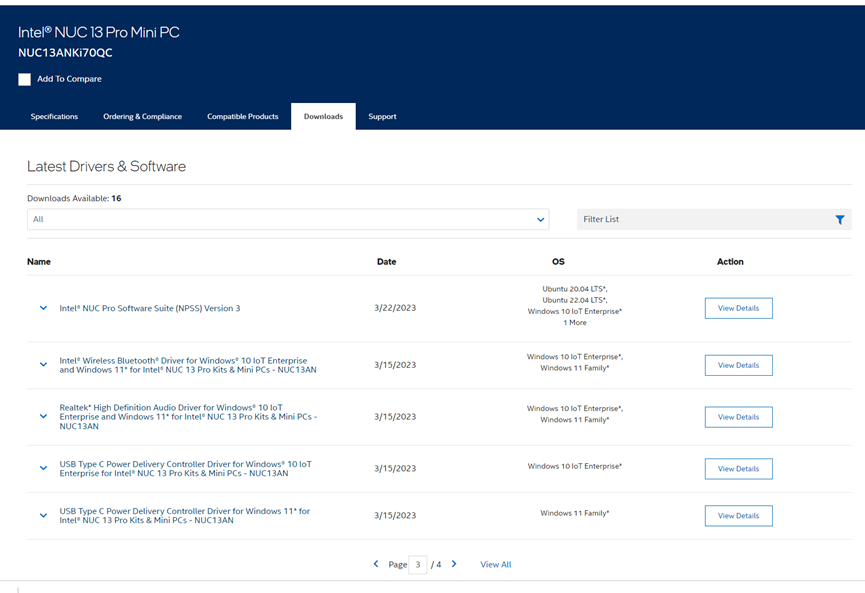This screenshot has width=865, height=593.
Task: Go to the next page arrow
Action: (x=454, y=564)
